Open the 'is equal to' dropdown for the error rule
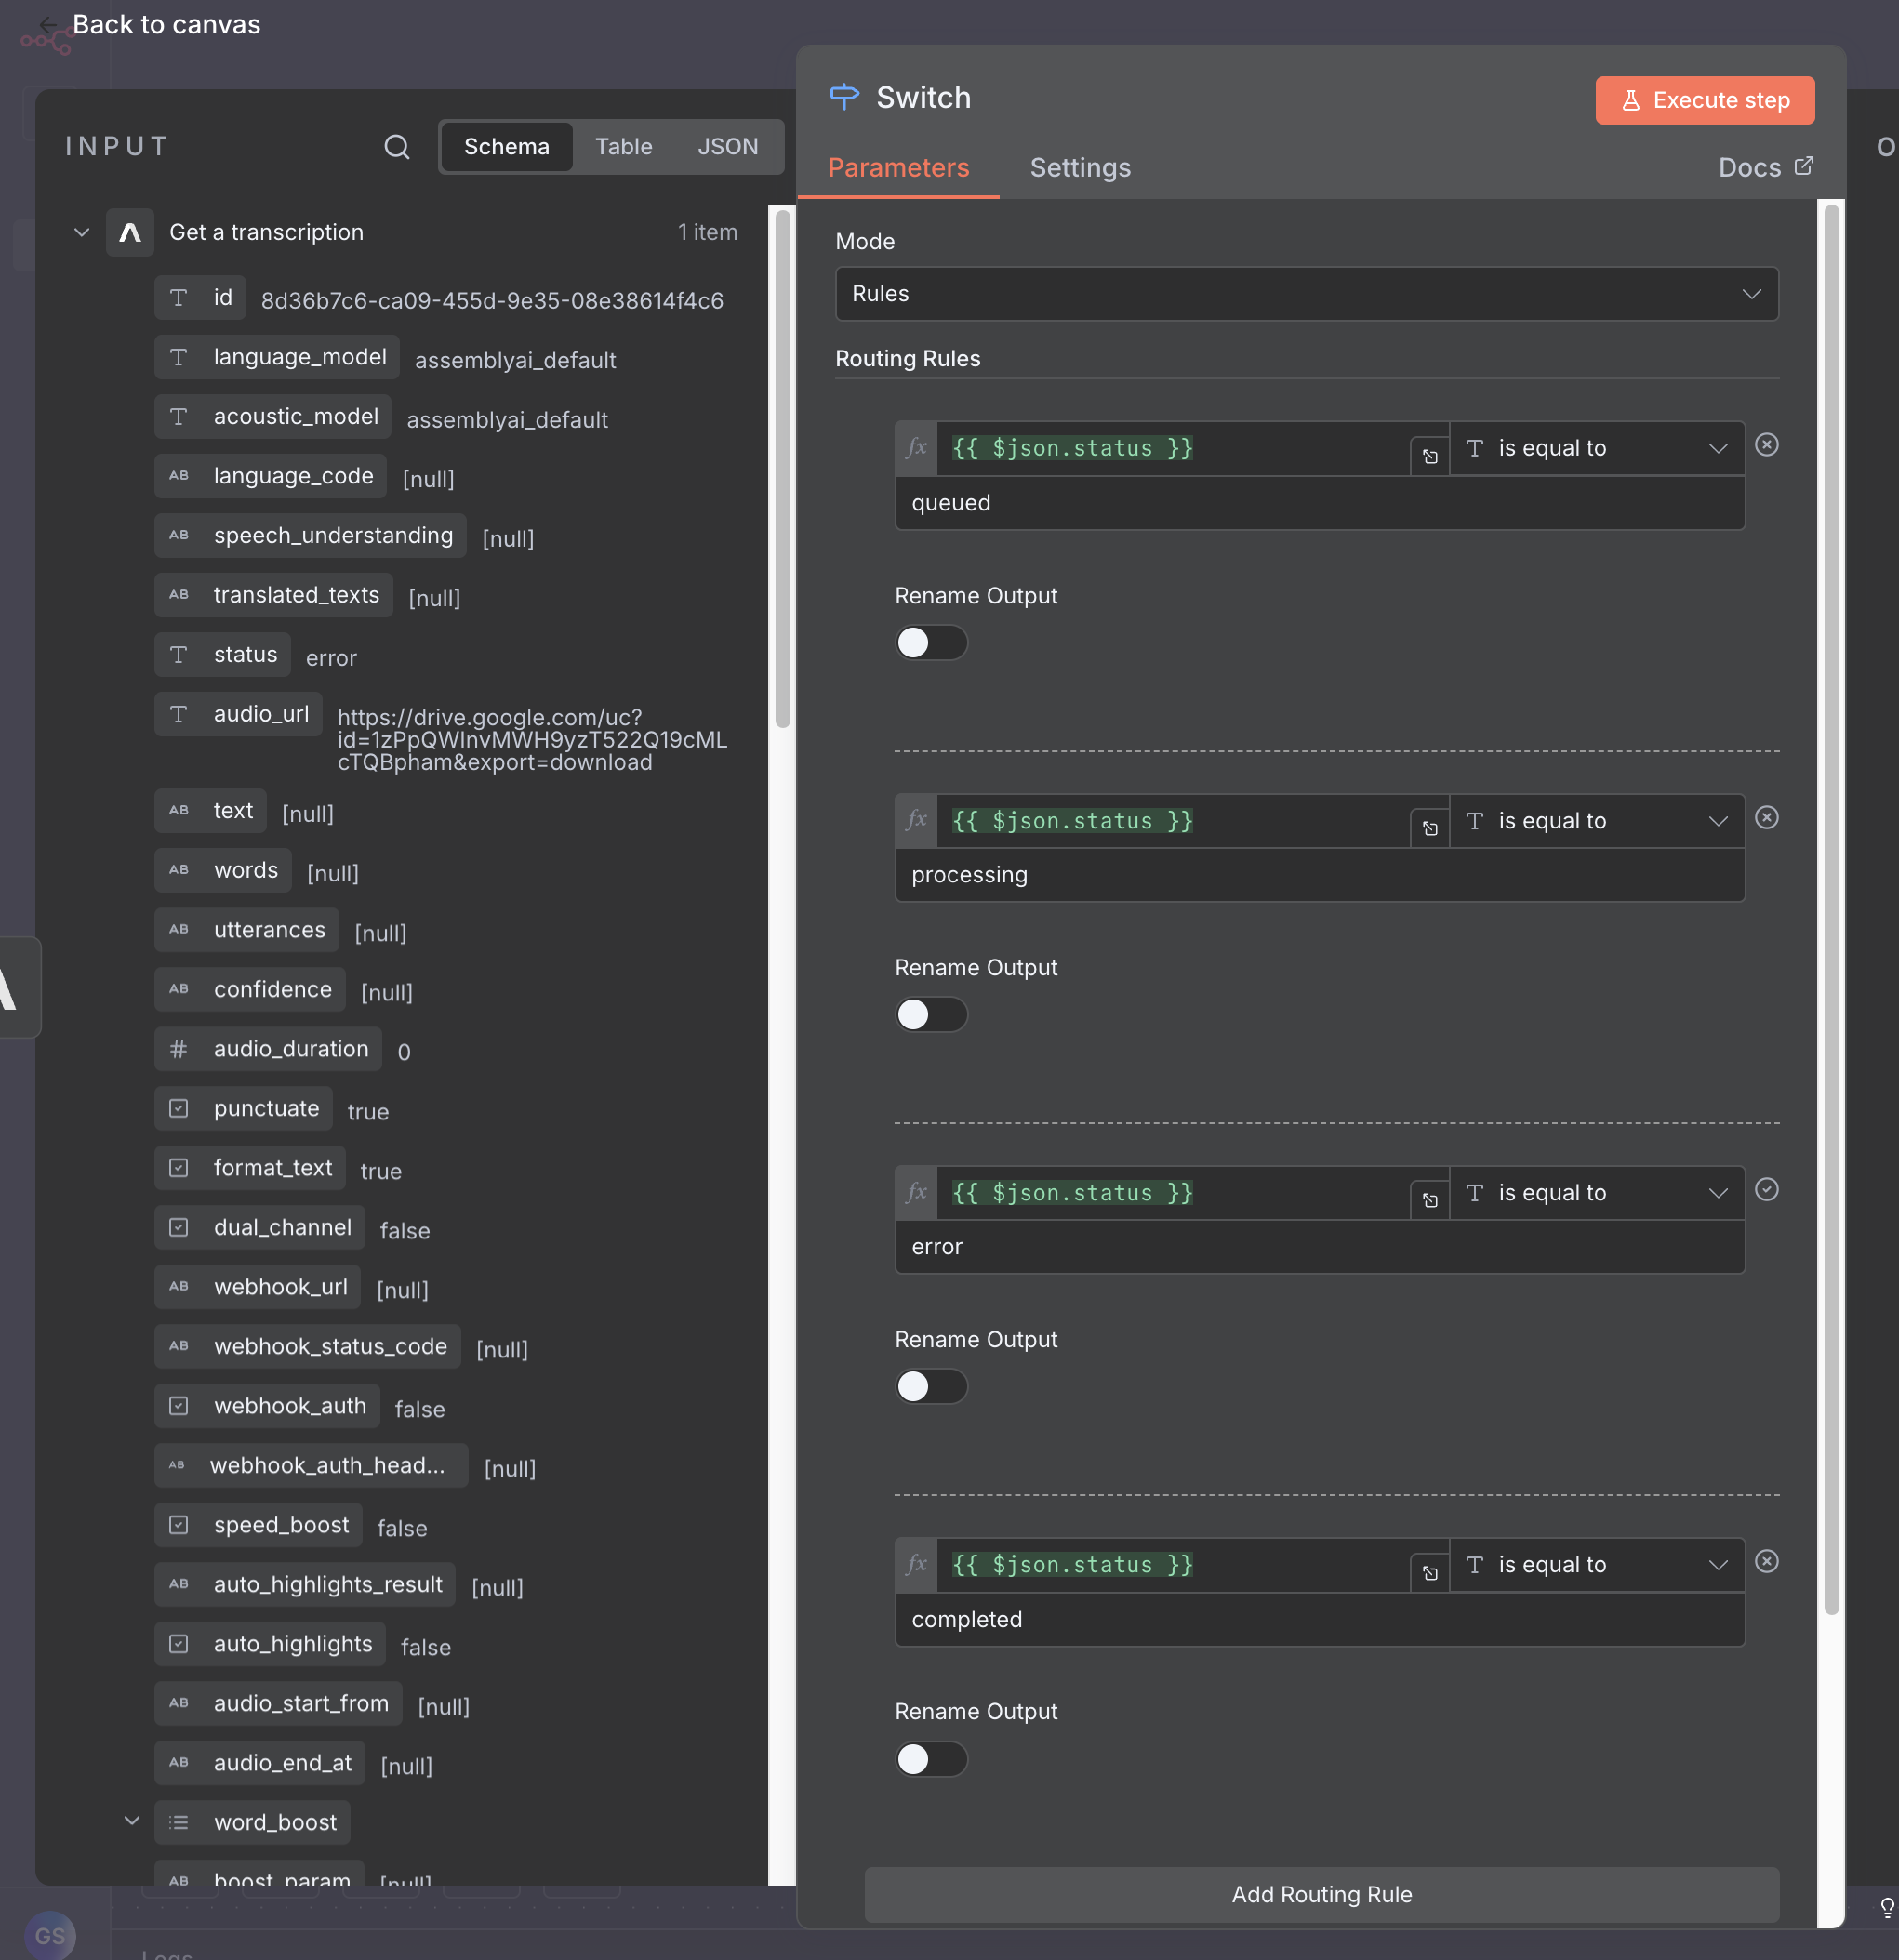The height and width of the screenshot is (1960, 1899). [1596, 1192]
